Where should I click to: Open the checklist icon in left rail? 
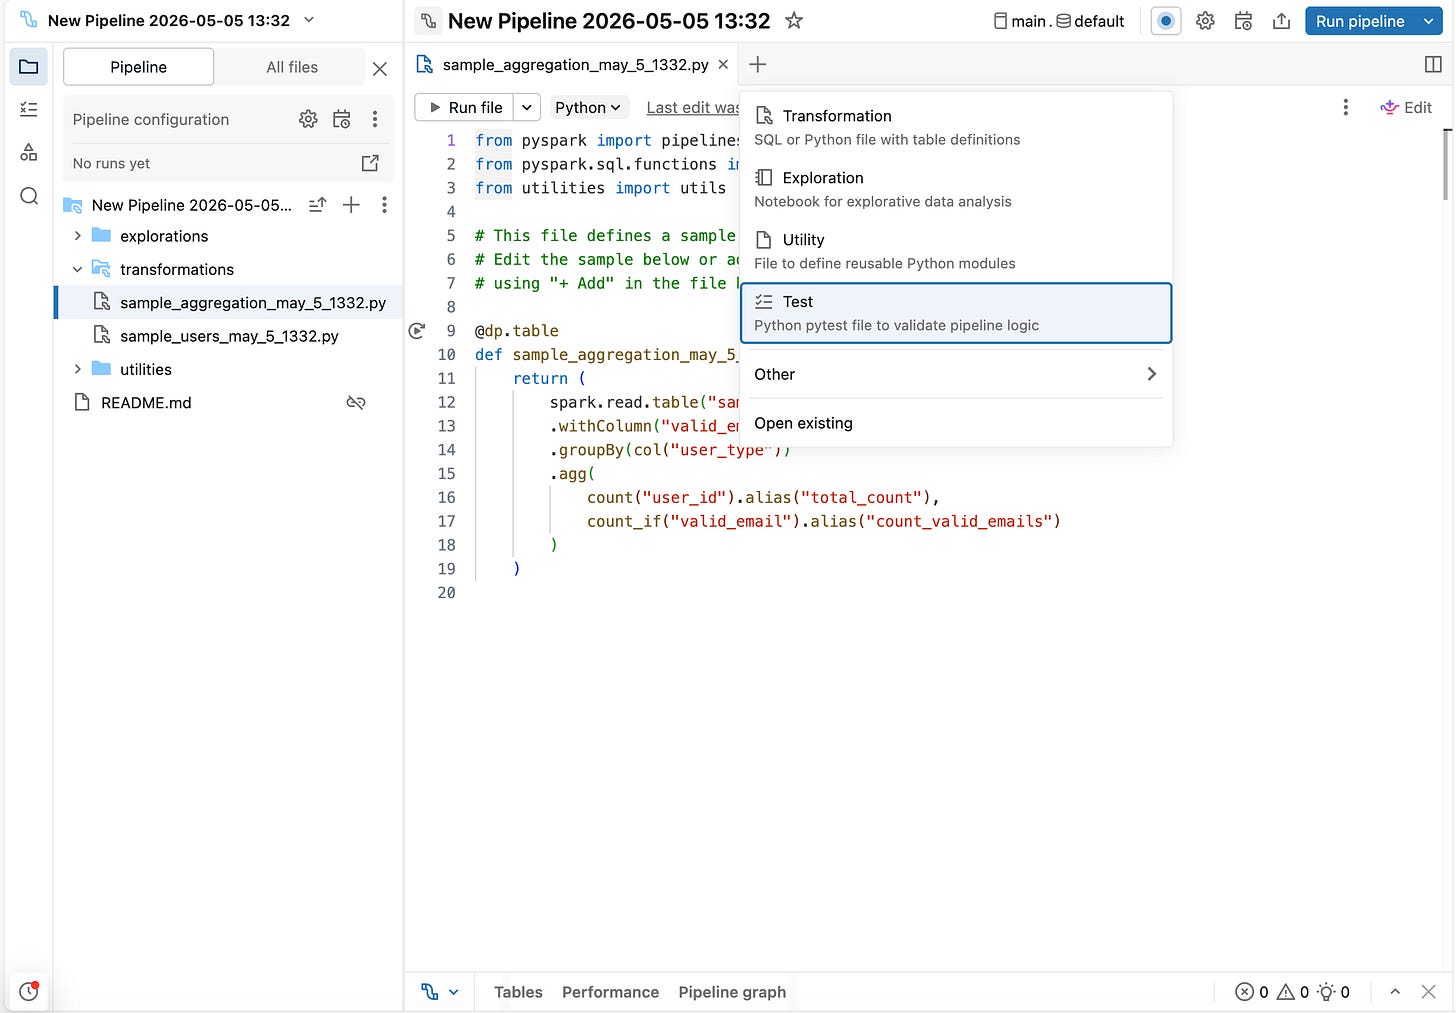(28, 109)
